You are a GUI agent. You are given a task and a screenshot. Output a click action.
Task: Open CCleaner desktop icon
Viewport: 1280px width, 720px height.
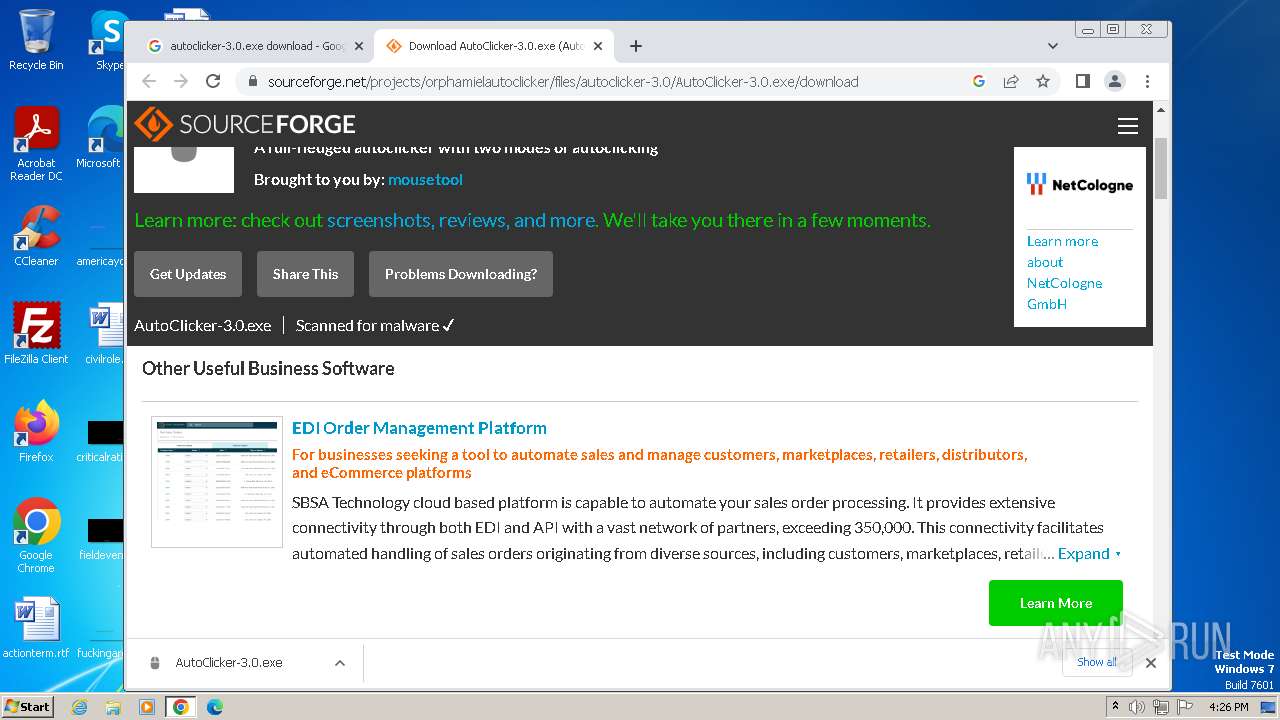pyautogui.click(x=36, y=236)
